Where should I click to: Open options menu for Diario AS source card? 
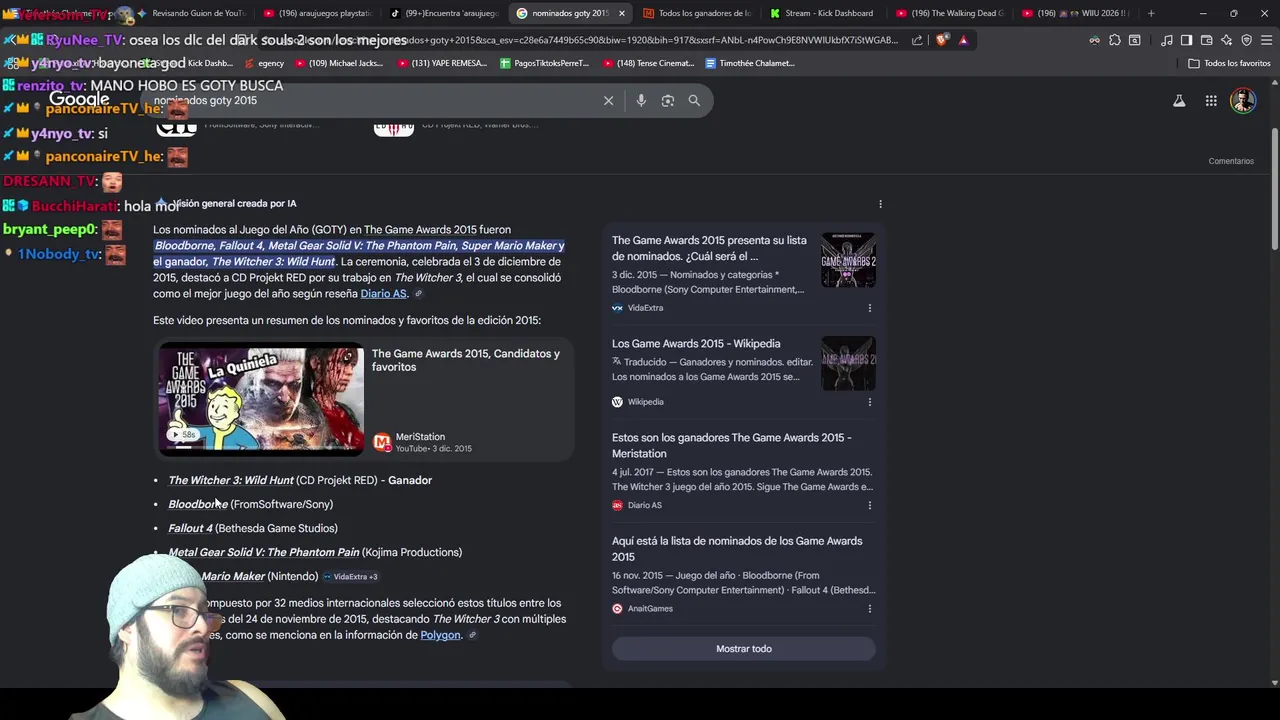869,505
